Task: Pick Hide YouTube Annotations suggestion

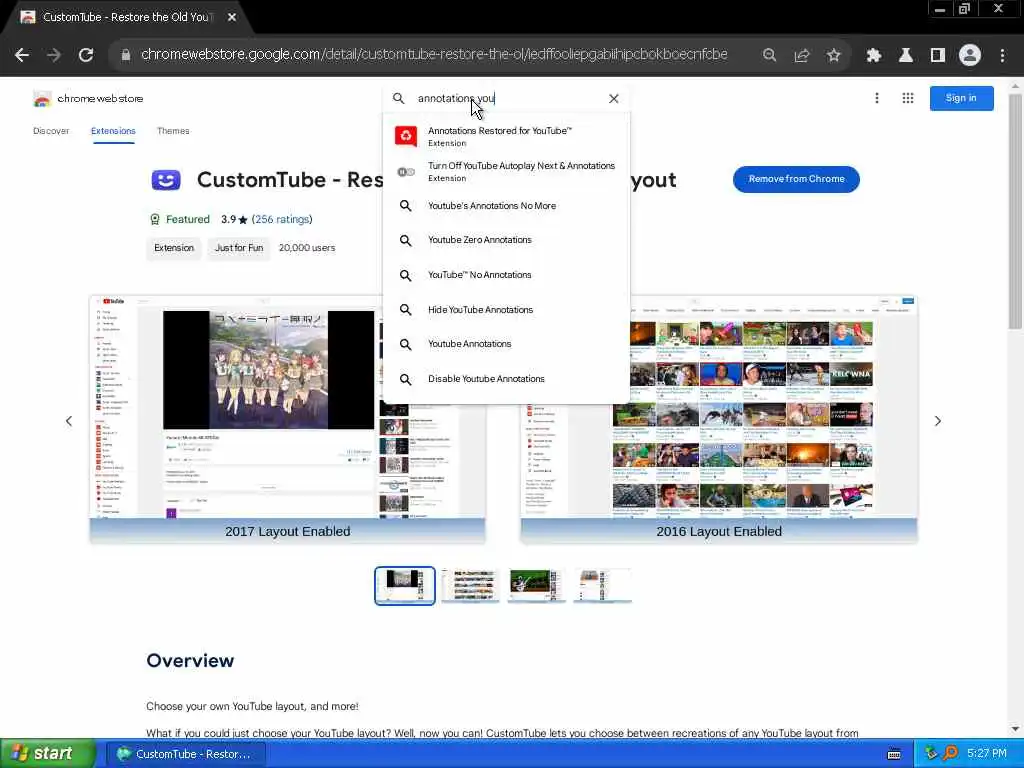Action: pos(506,310)
